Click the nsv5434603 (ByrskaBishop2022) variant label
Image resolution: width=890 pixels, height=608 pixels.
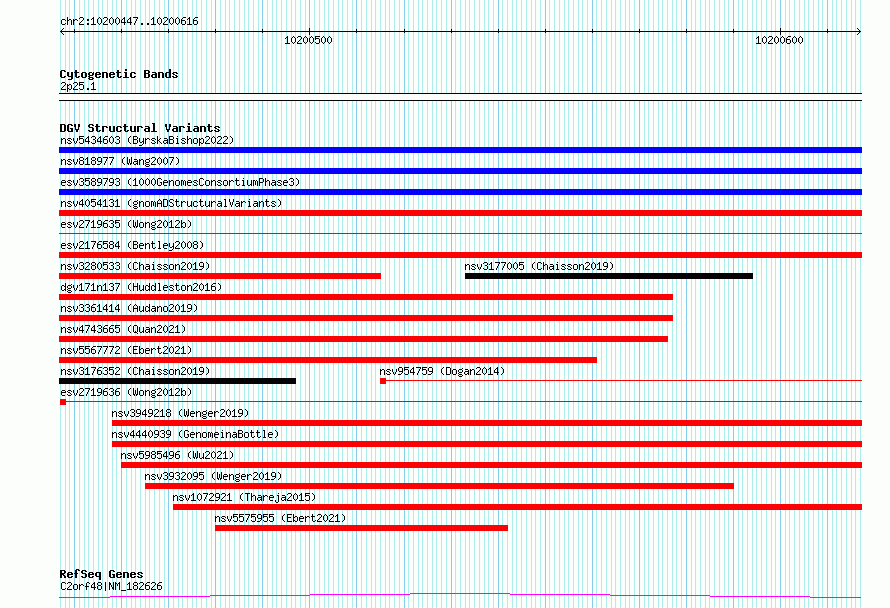tap(147, 140)
